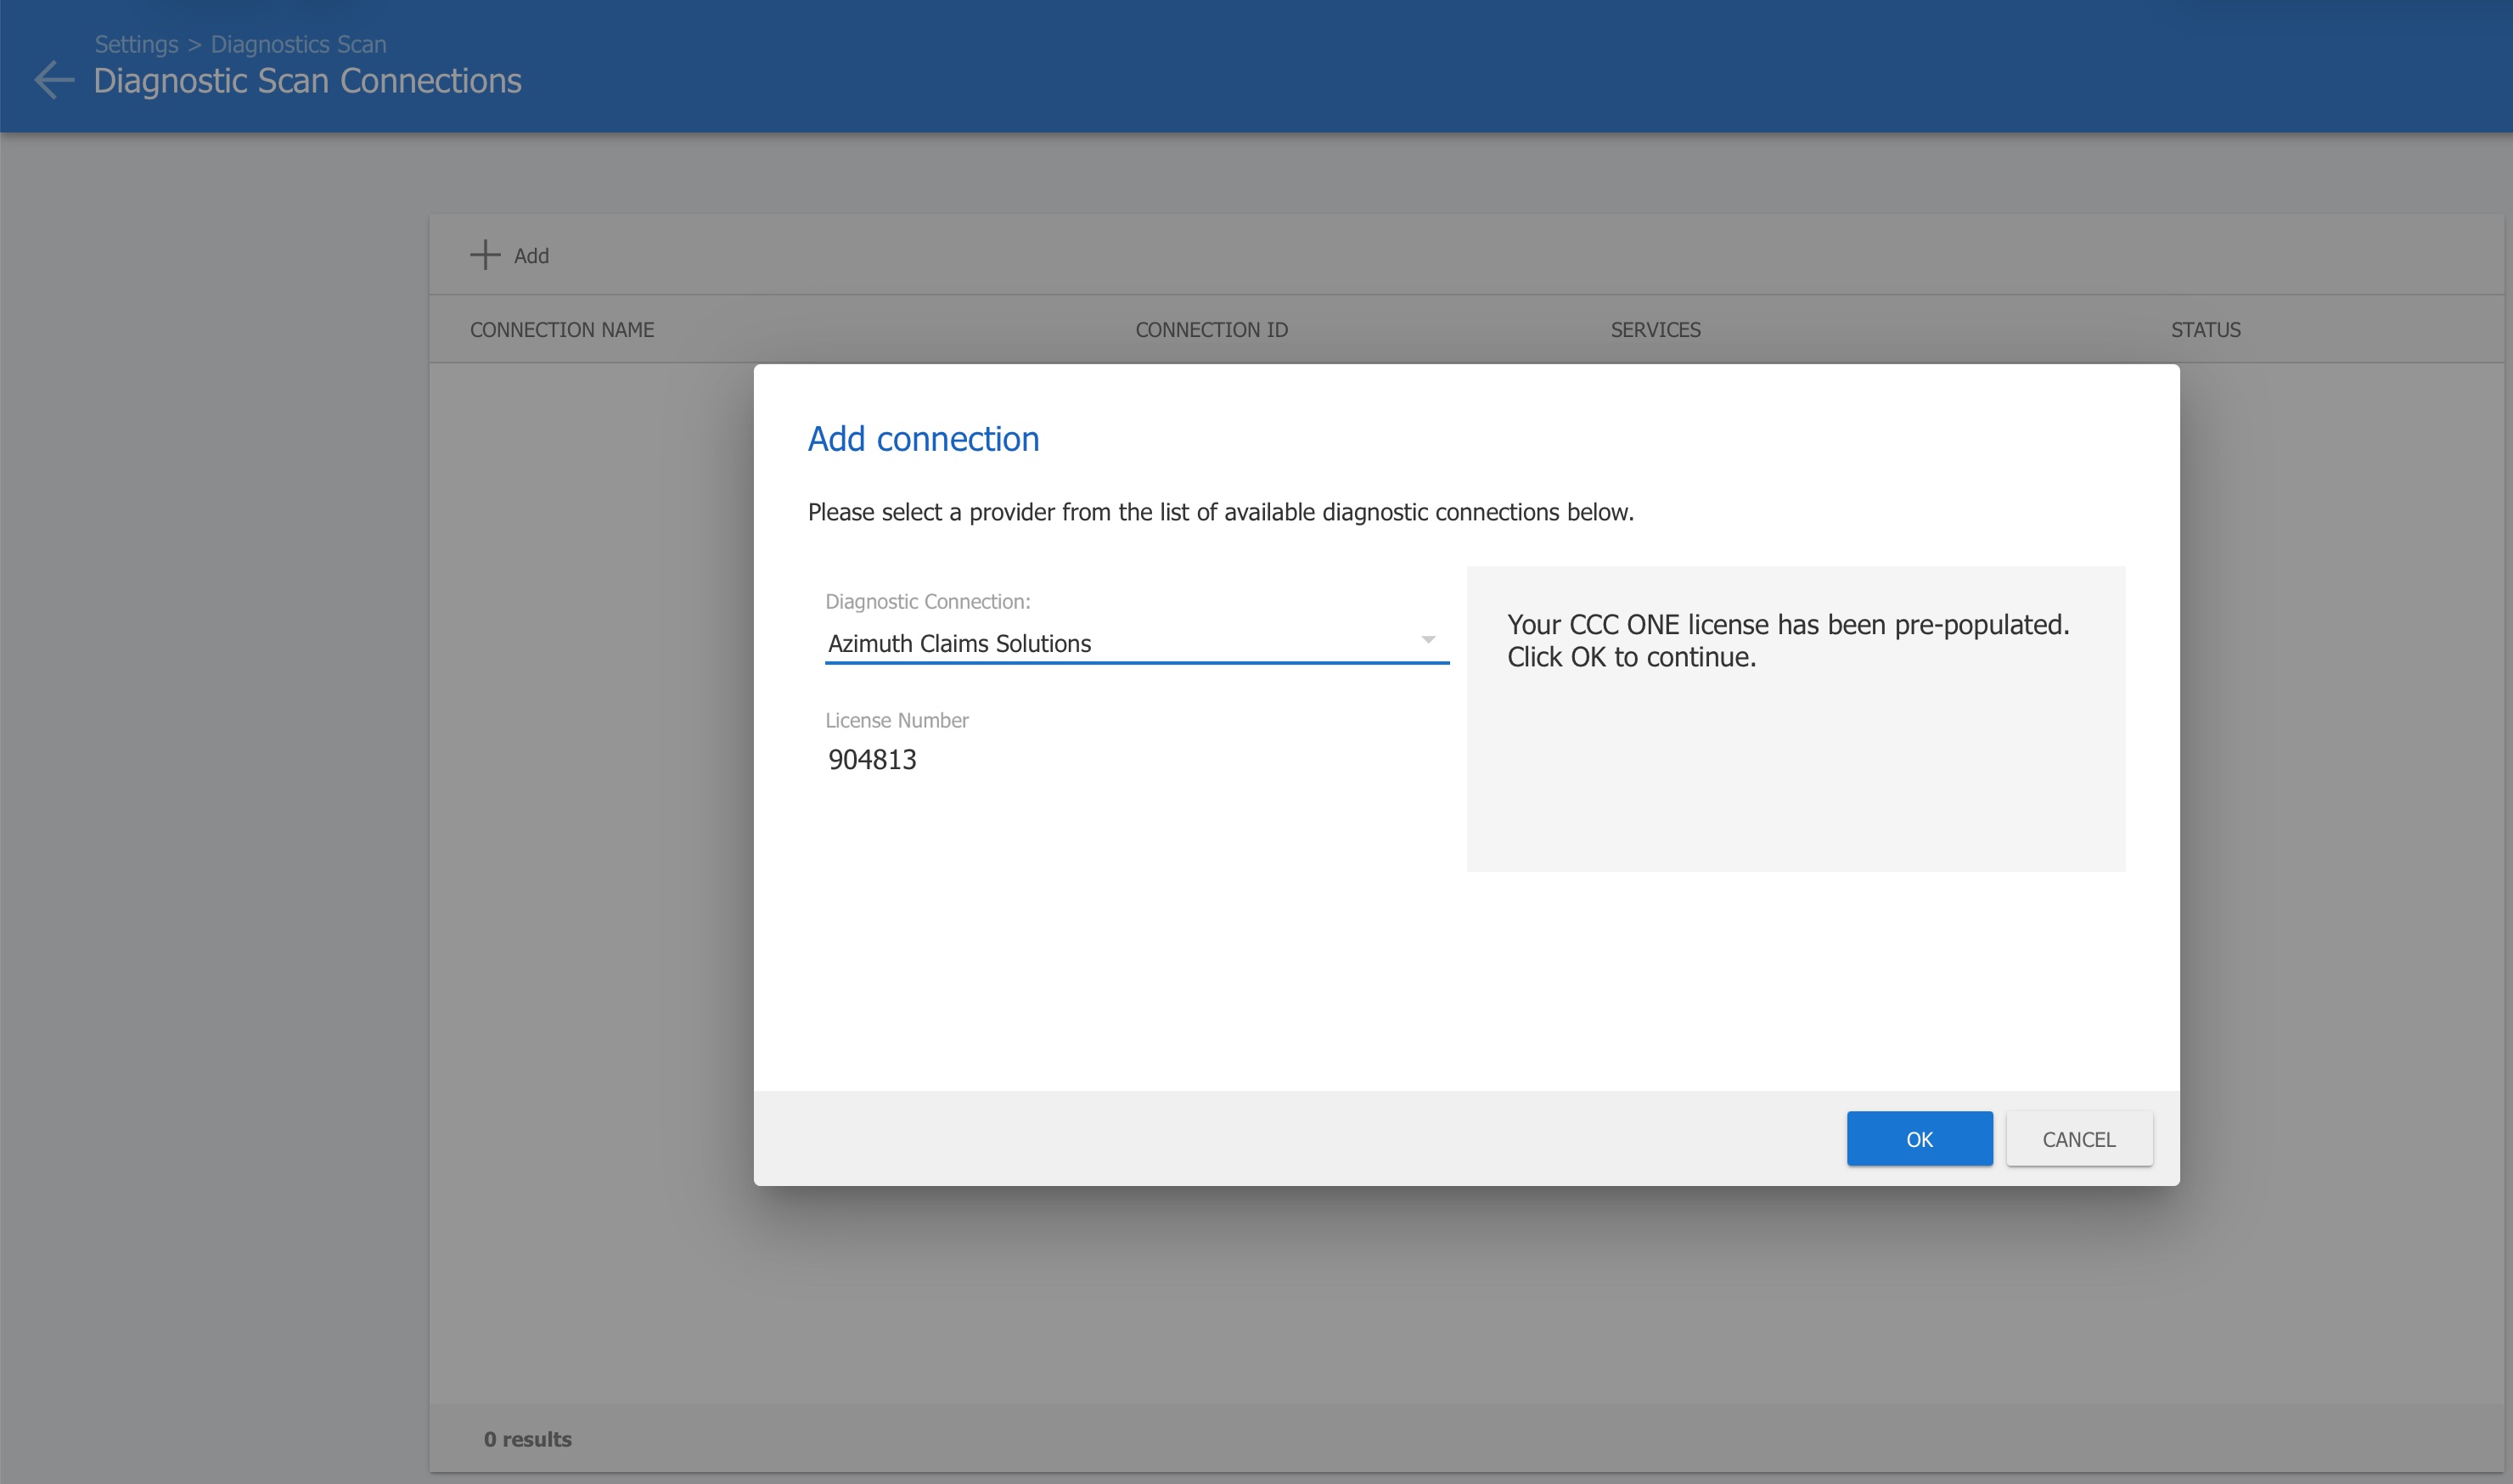Confirm the connection with OK
The height and width of the screenshot is (1484, 2513).
pyautogui.click(x=1919, y=1139)
